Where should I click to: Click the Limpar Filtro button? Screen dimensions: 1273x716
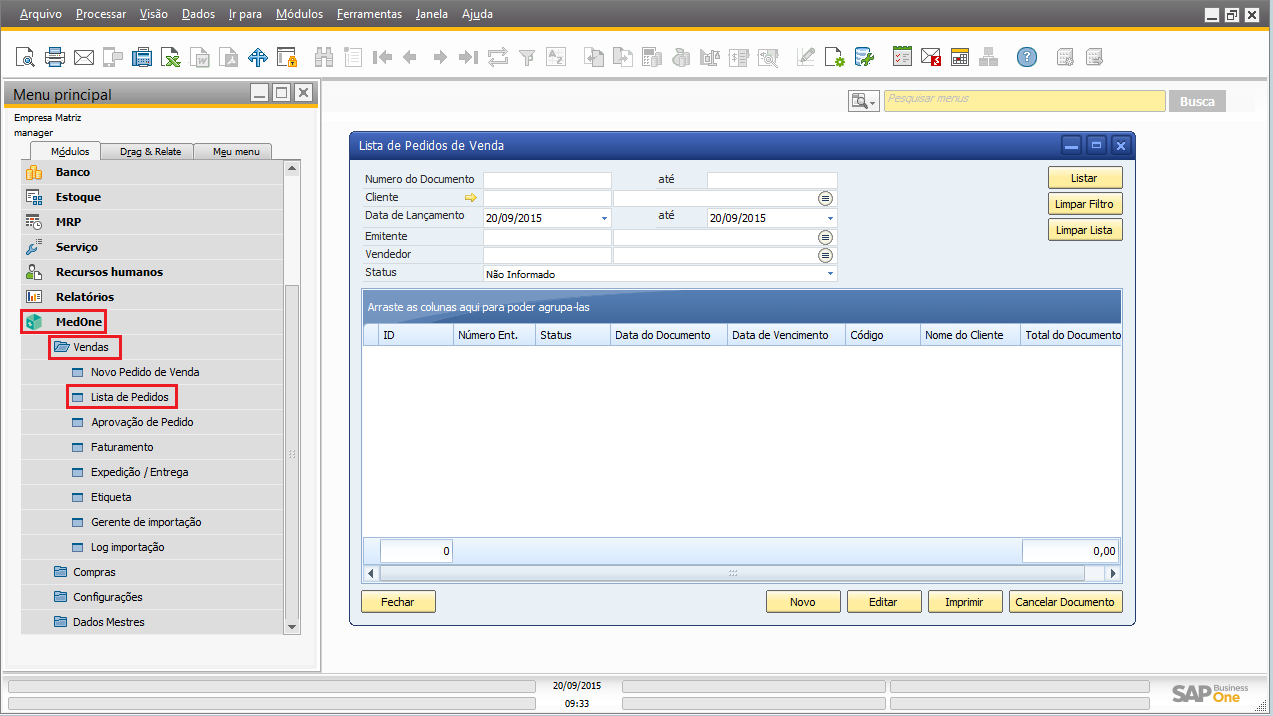[1084, 204]
